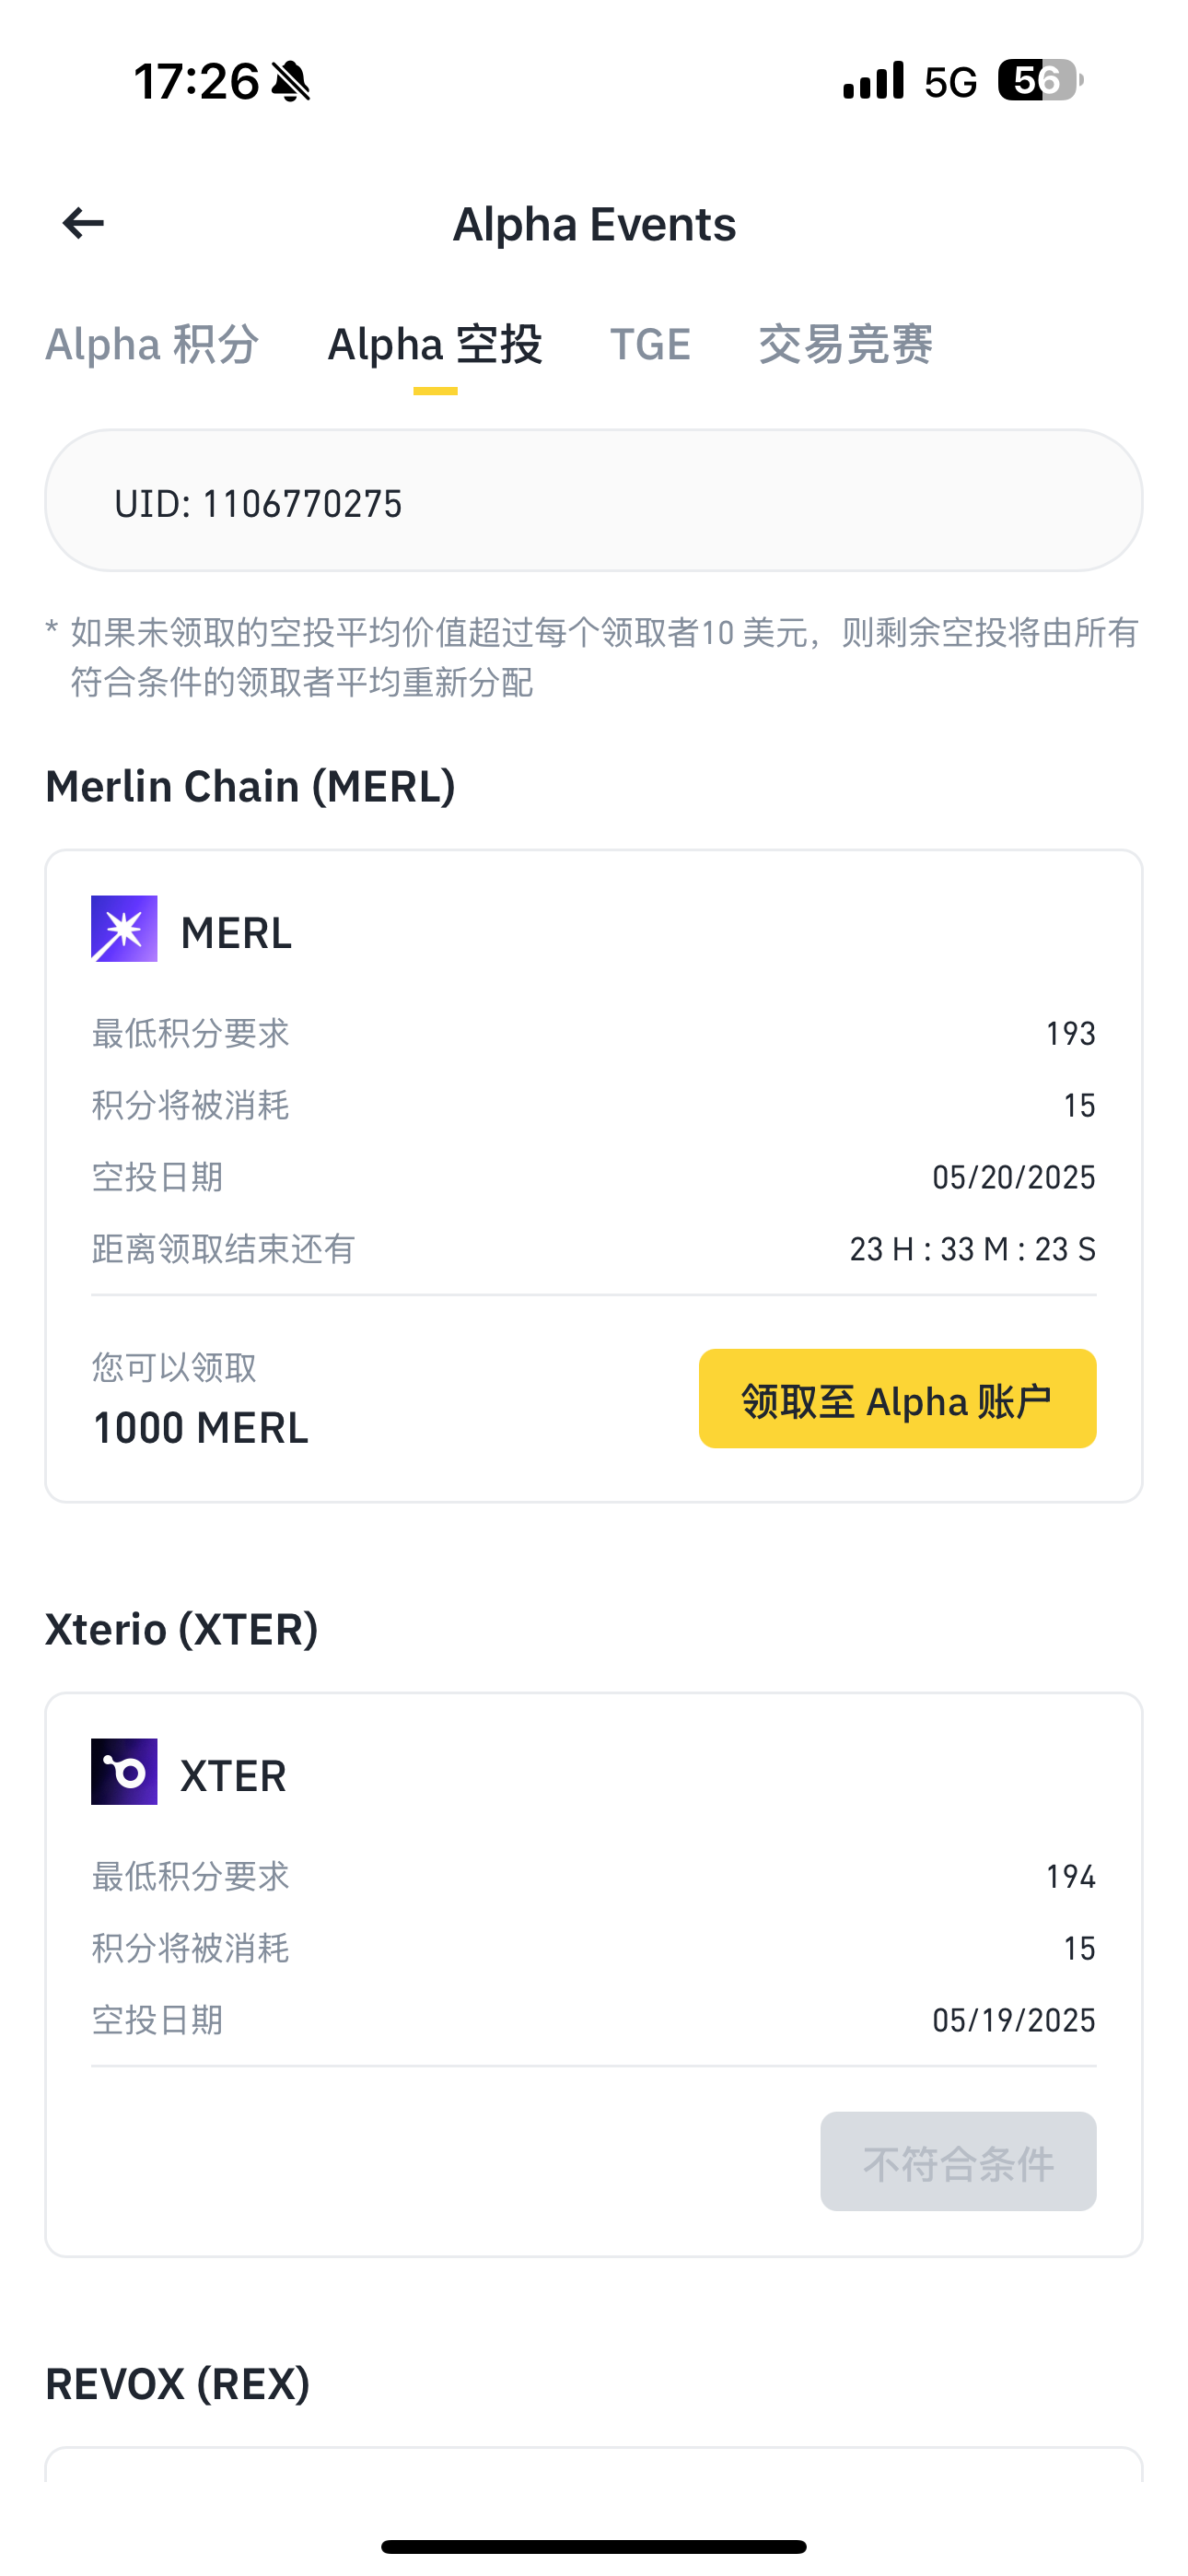Tap the cellular signal bars icon

click(x=873, y=81)
